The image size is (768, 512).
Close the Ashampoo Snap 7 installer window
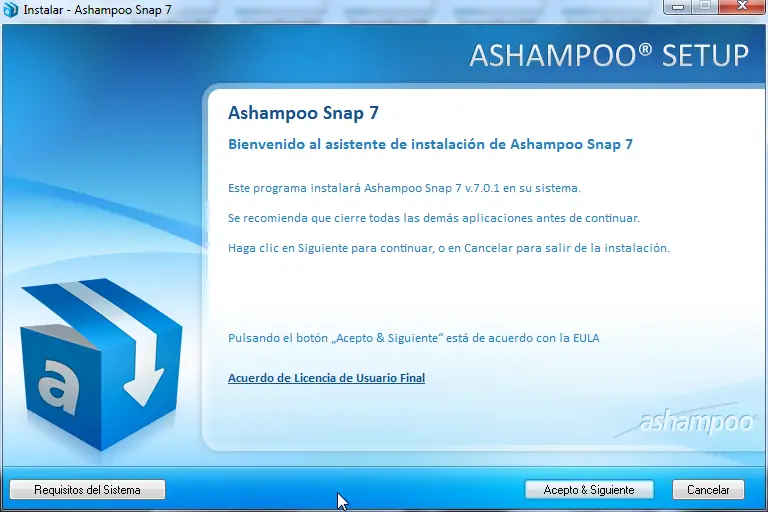click(742, 6)
